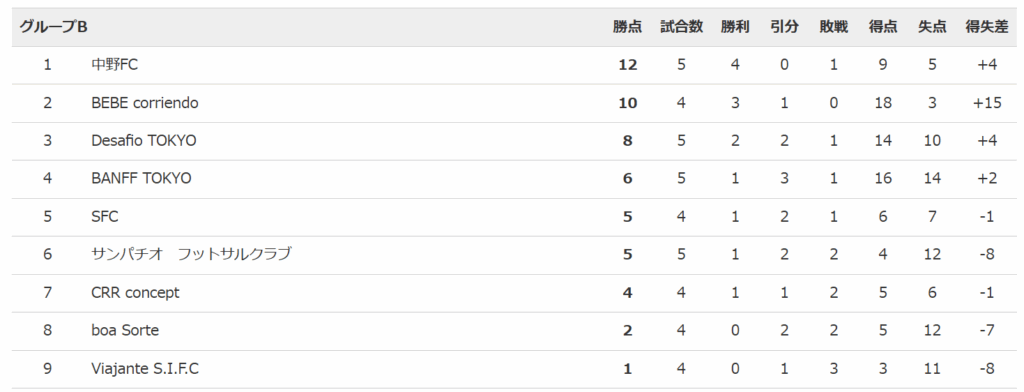Screen dimensions: 1024x392
Task: Click the boa Sorte team name
Action: 125,331
